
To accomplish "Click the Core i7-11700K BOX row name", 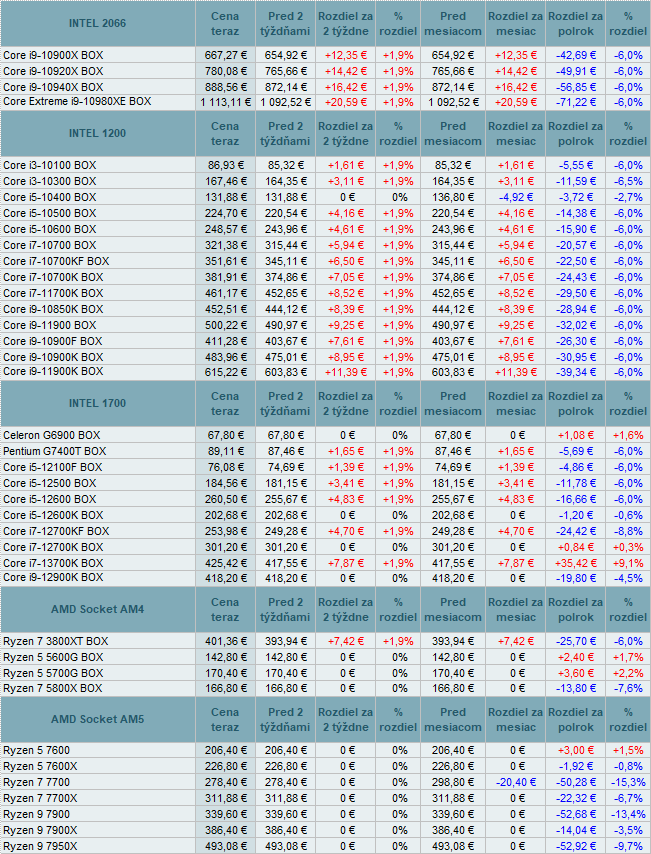I will tap(53, 294).
